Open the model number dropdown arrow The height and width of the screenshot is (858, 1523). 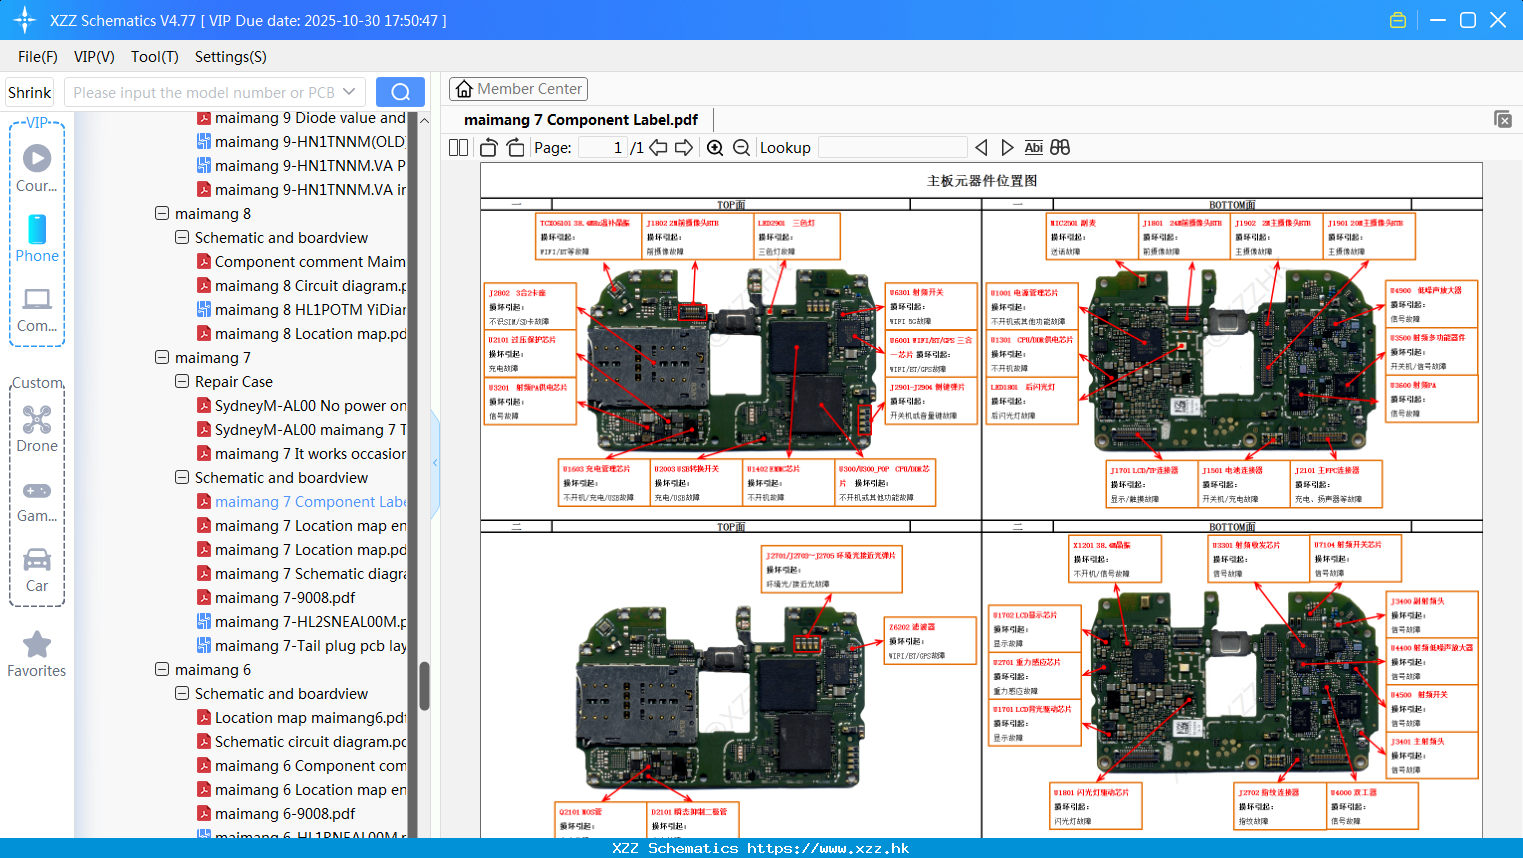(349, 92)
